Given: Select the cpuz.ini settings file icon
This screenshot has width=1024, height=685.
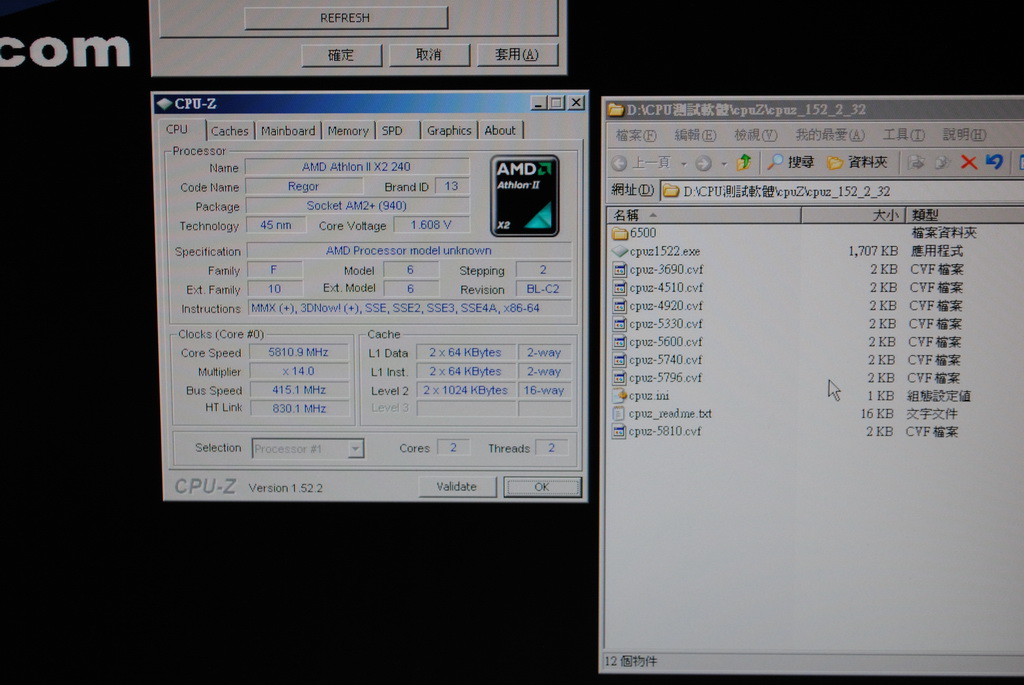Looking at the screenshot, I should 620,396.
